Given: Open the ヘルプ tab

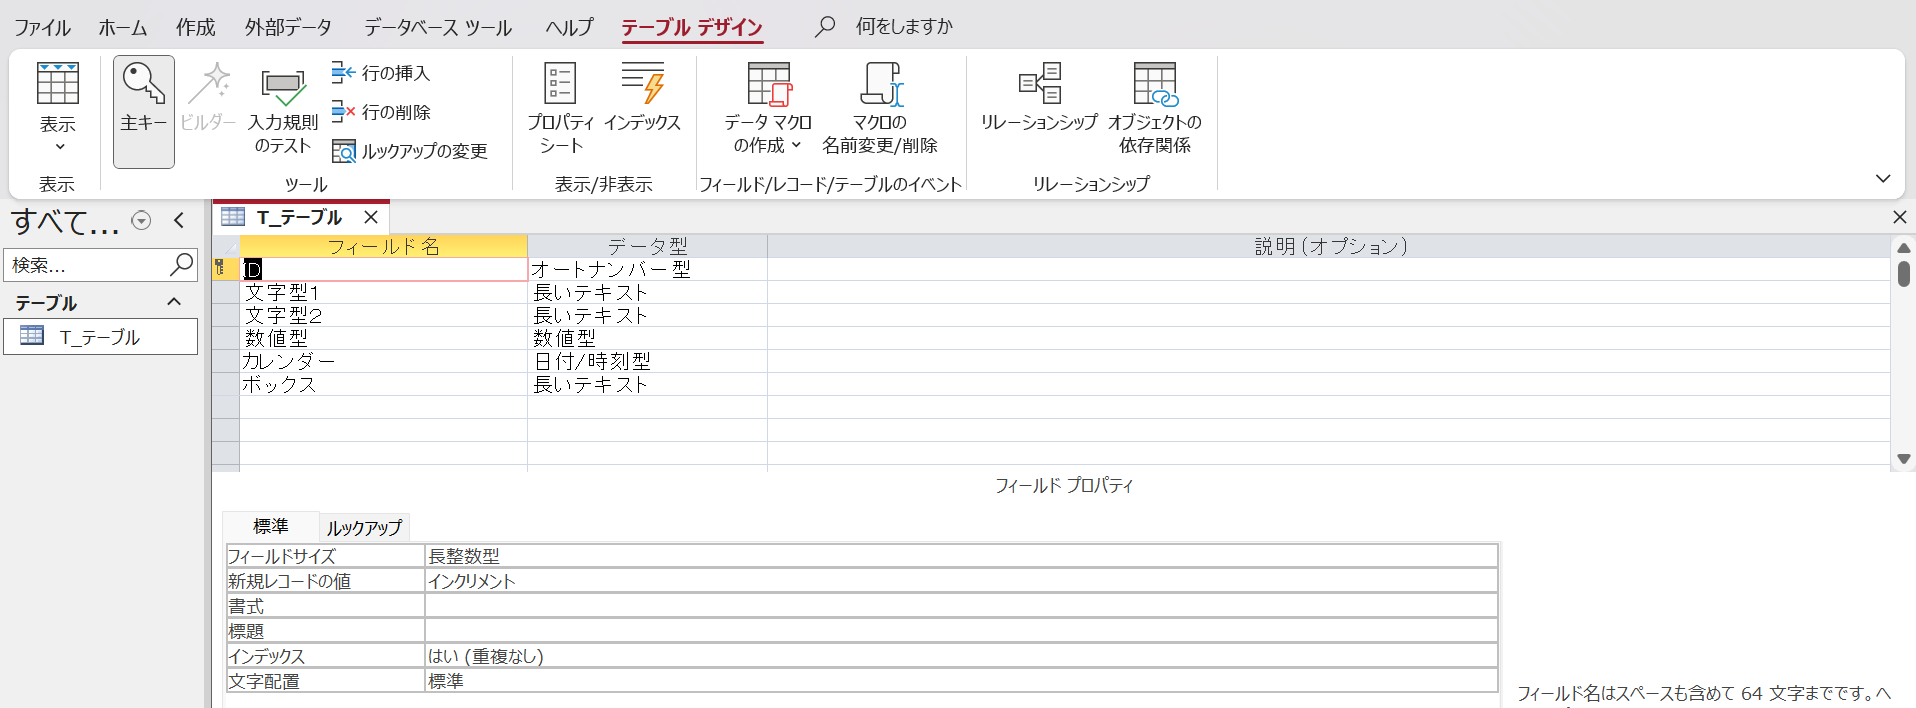Looking at the screenshot, I should [x=569, y=27].
